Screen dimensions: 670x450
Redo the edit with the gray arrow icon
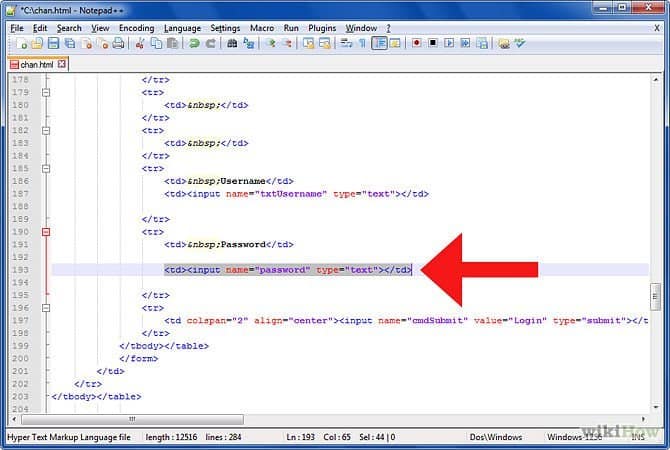(211, 43)
